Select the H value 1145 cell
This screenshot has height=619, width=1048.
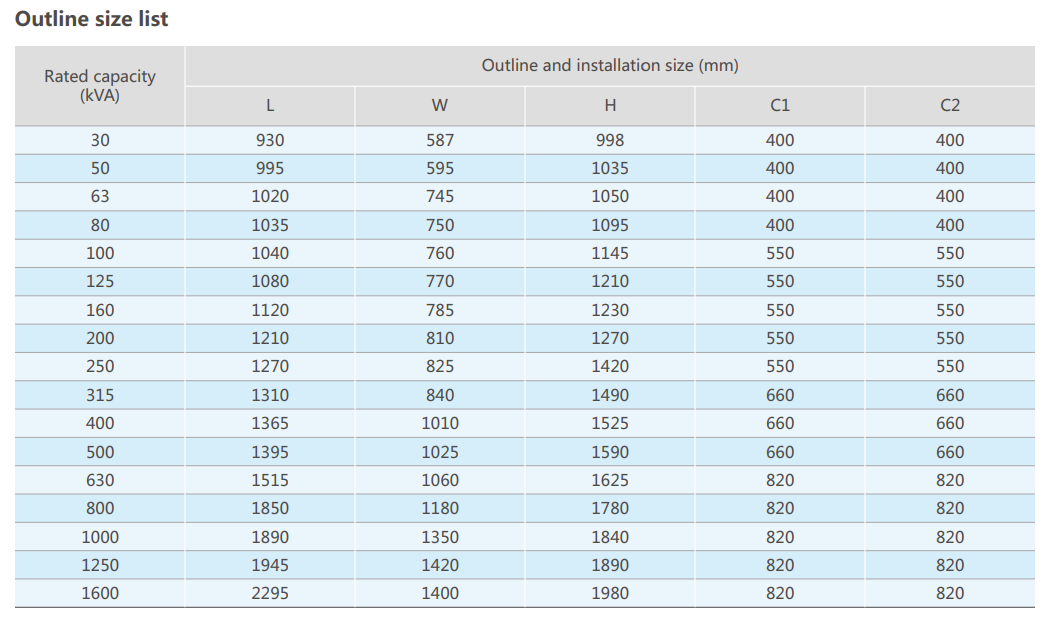tap(610, 254)
